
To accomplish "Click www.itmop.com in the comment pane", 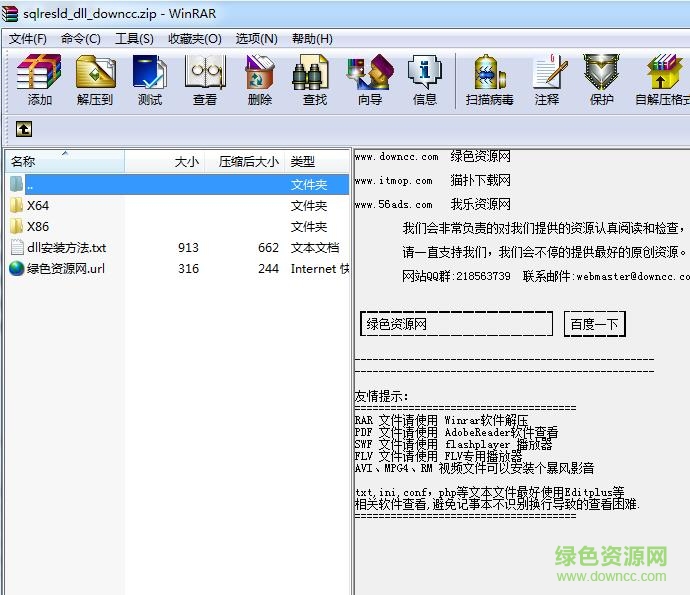I will 393,180.
